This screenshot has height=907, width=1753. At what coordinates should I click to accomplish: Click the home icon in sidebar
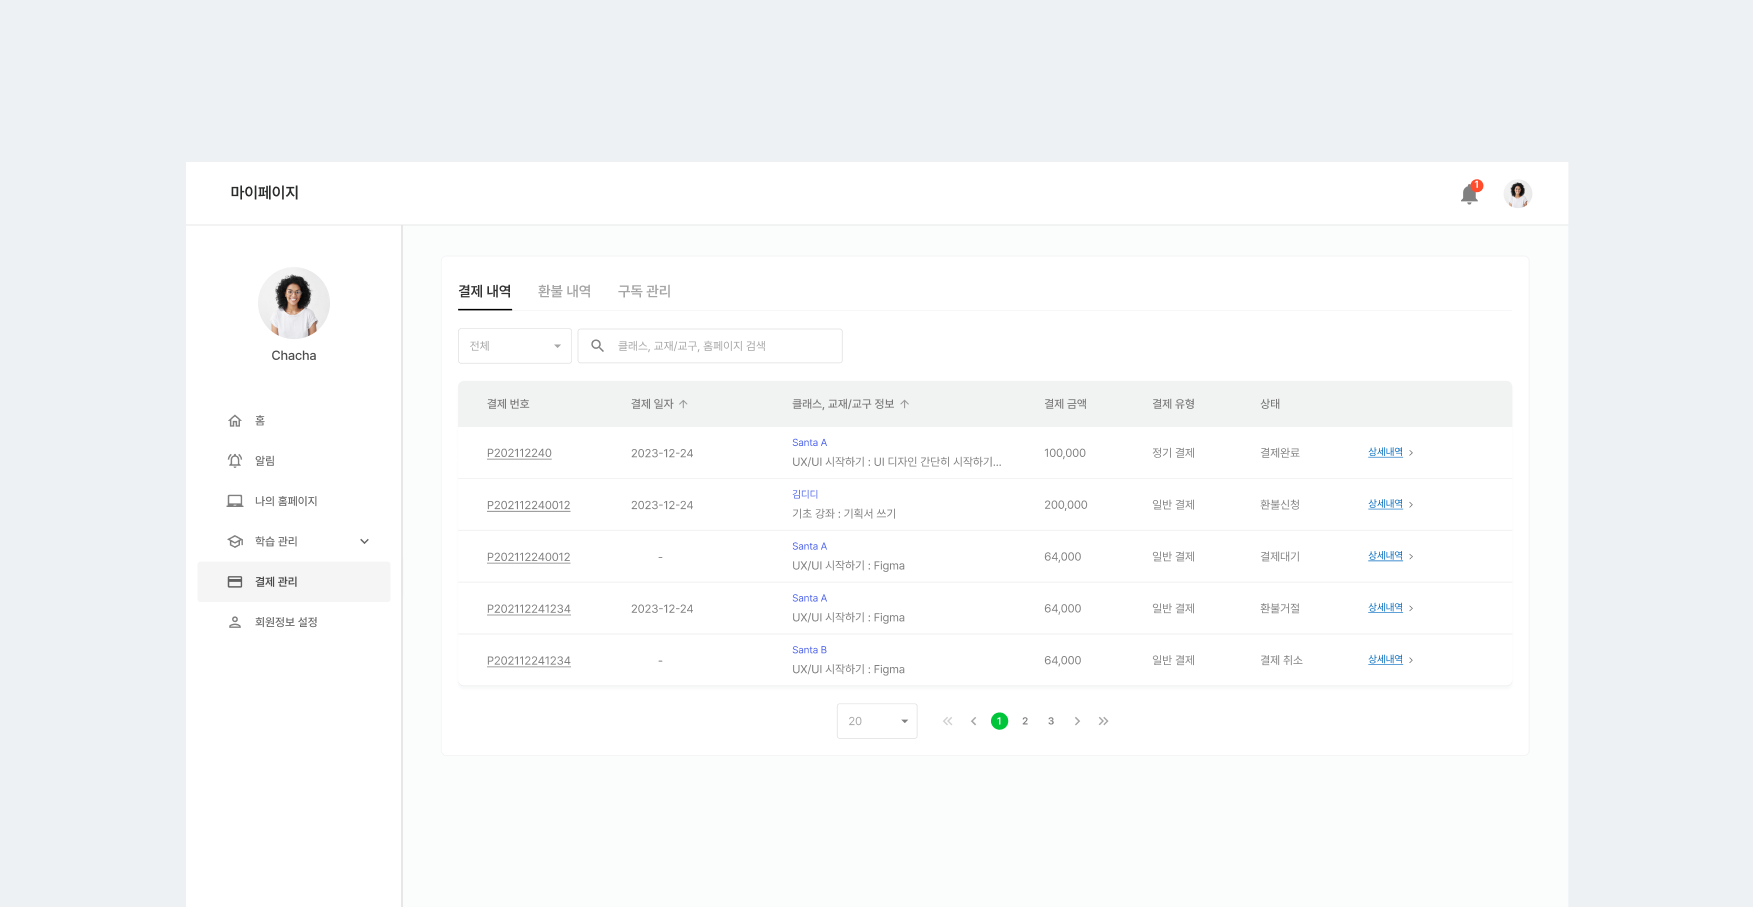235,421
